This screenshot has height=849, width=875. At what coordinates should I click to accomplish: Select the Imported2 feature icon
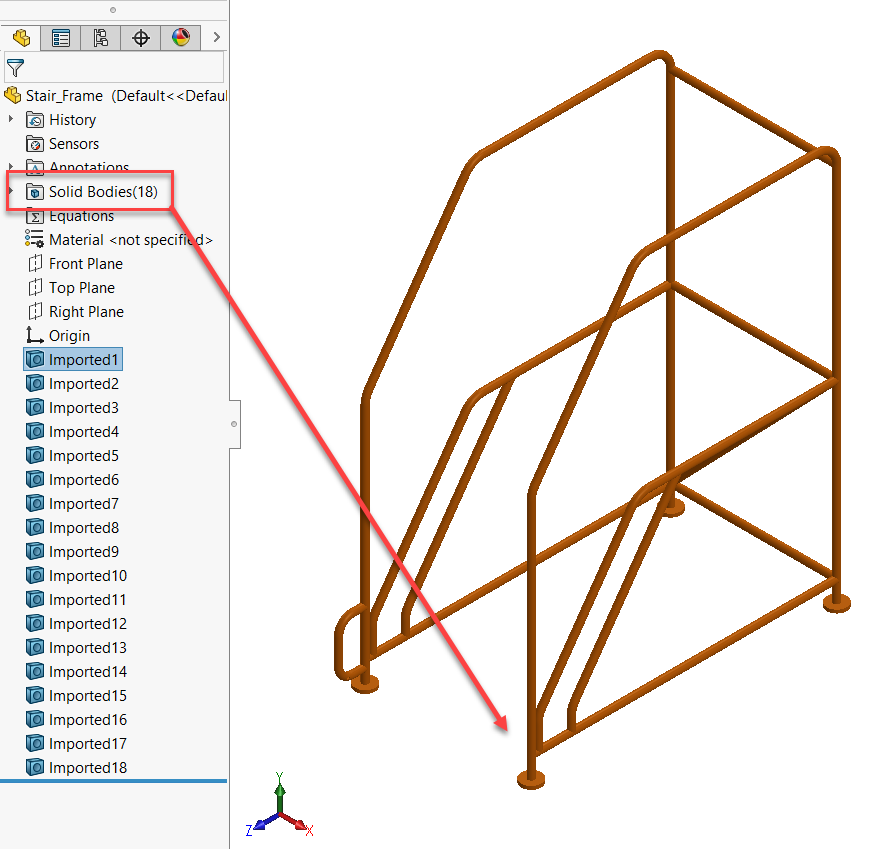[x=35, y=383]
